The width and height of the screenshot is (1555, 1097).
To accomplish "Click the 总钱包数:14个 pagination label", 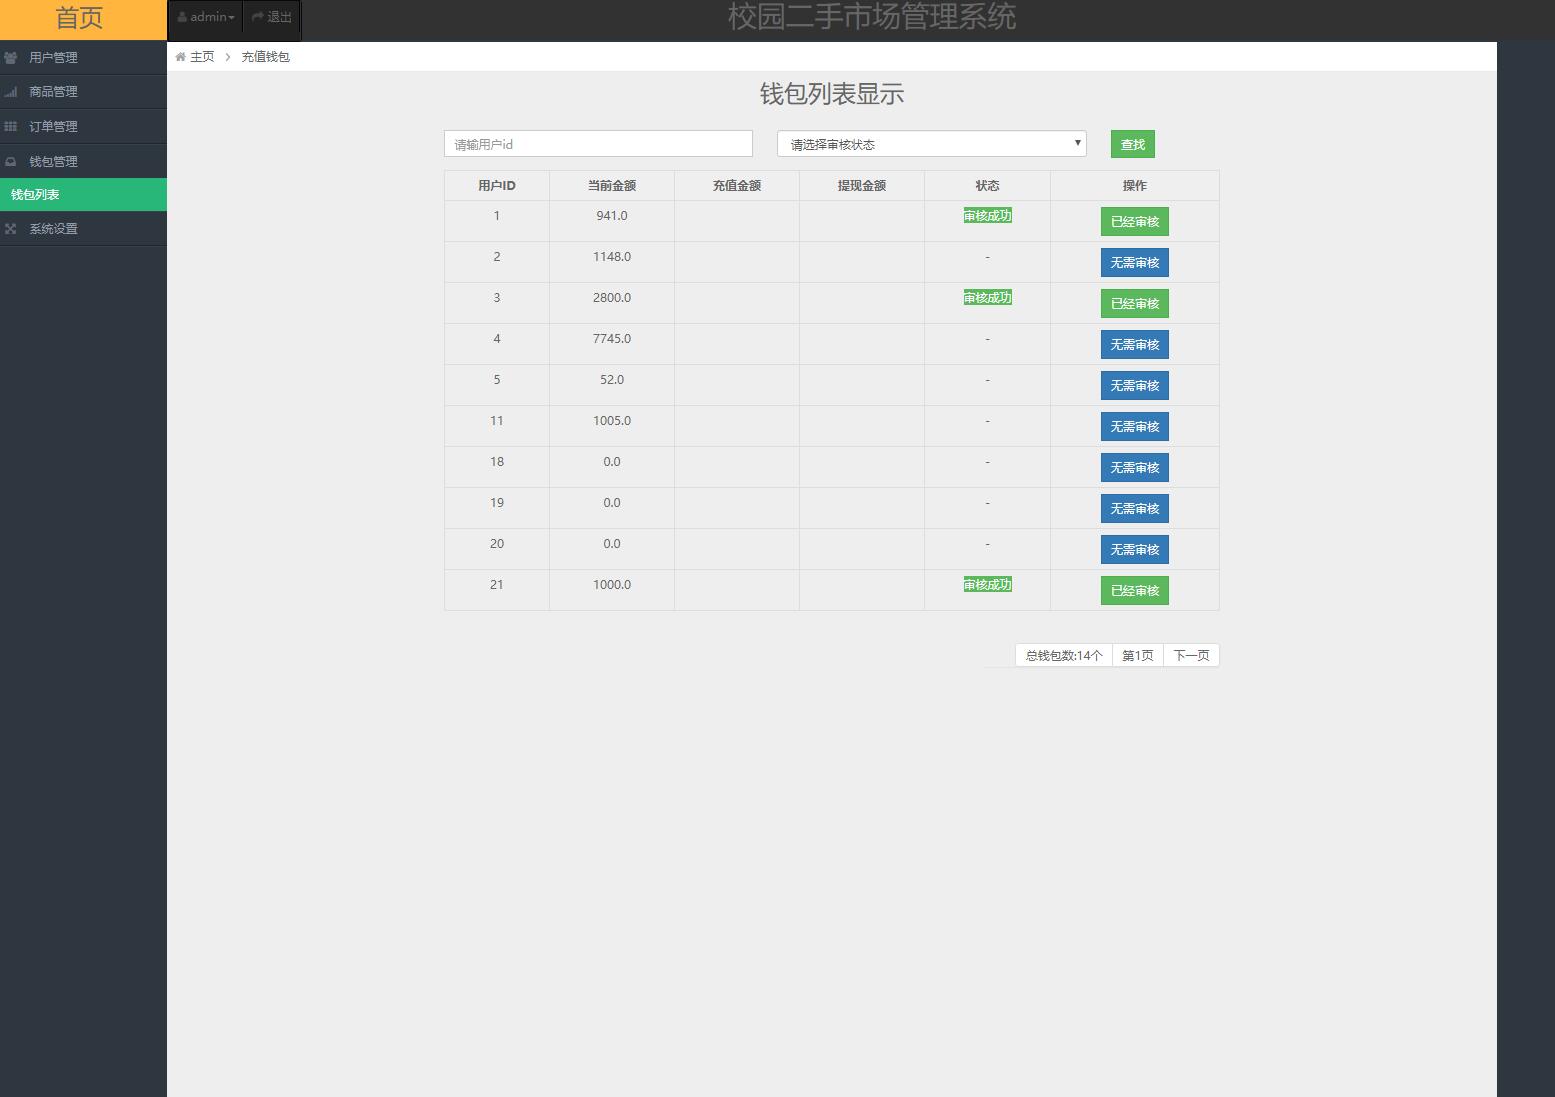I will click(x=1064, y=655).
